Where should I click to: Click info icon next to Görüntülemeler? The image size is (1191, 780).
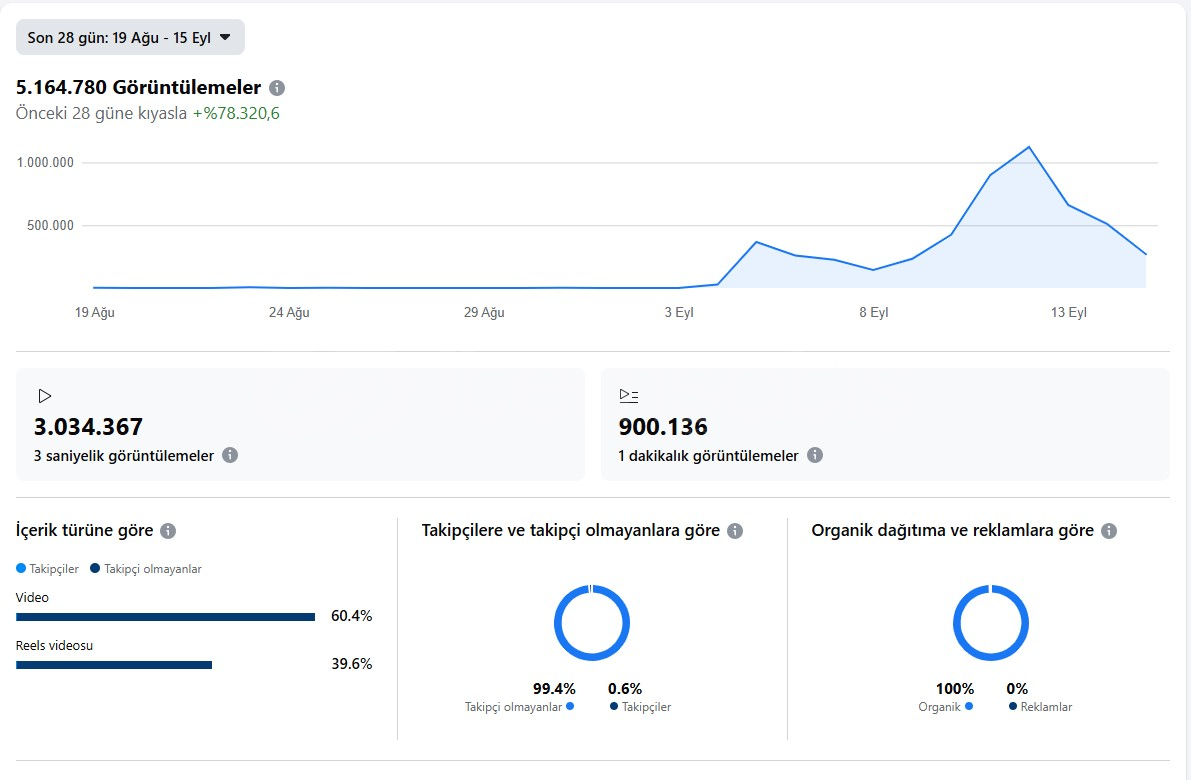[277, 88]
